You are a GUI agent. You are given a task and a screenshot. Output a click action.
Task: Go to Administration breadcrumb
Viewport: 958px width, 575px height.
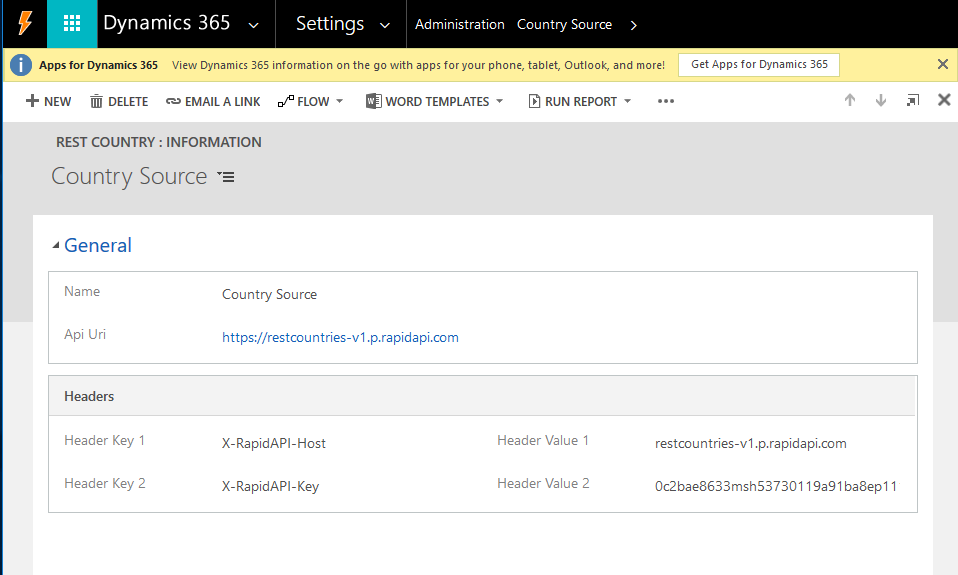[459, 24]
